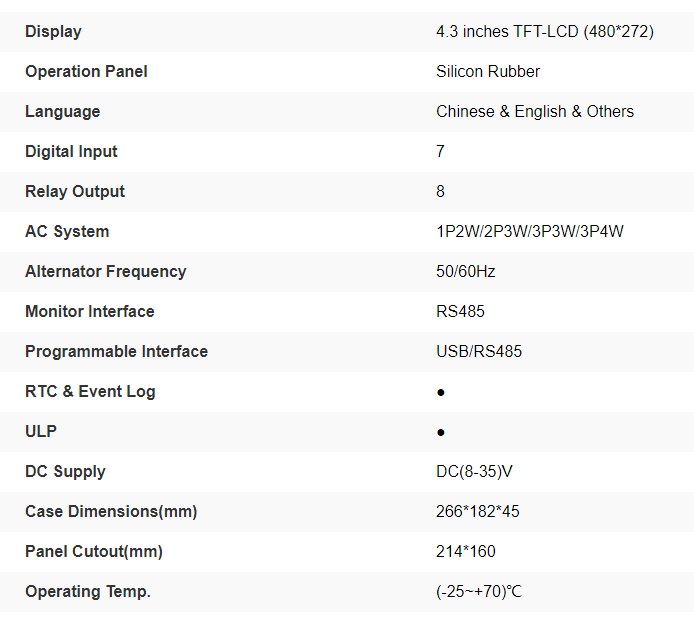Click the Digital Input label

(71, 152)
